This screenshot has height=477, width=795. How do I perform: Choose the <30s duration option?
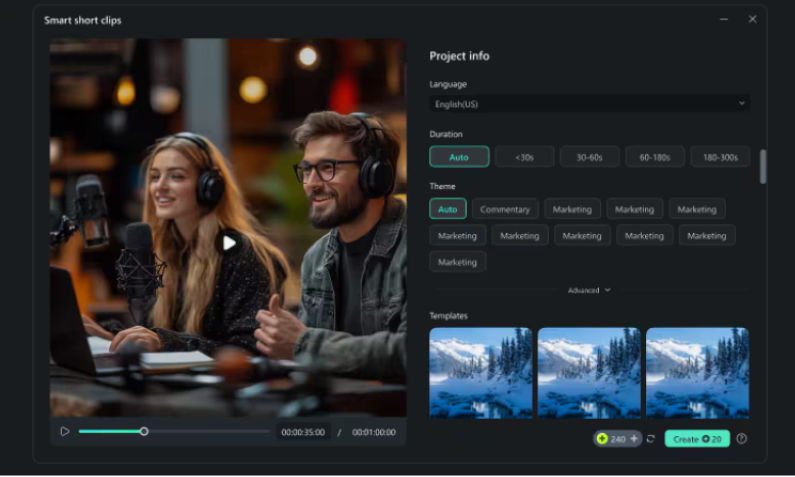(524, 157)
